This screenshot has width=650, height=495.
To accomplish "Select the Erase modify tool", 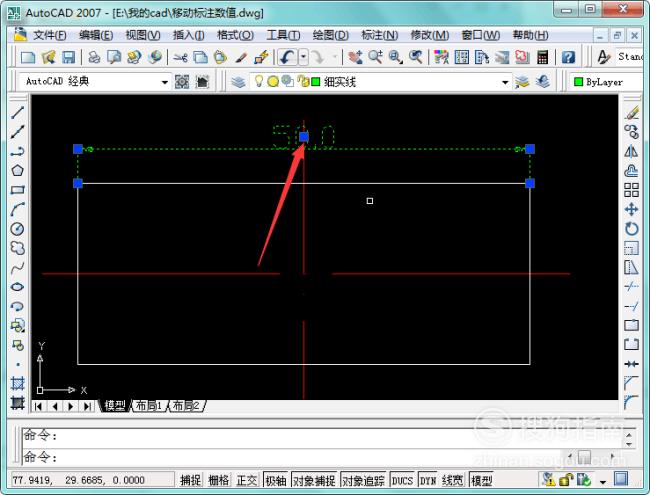I will (x=632, y=112).
